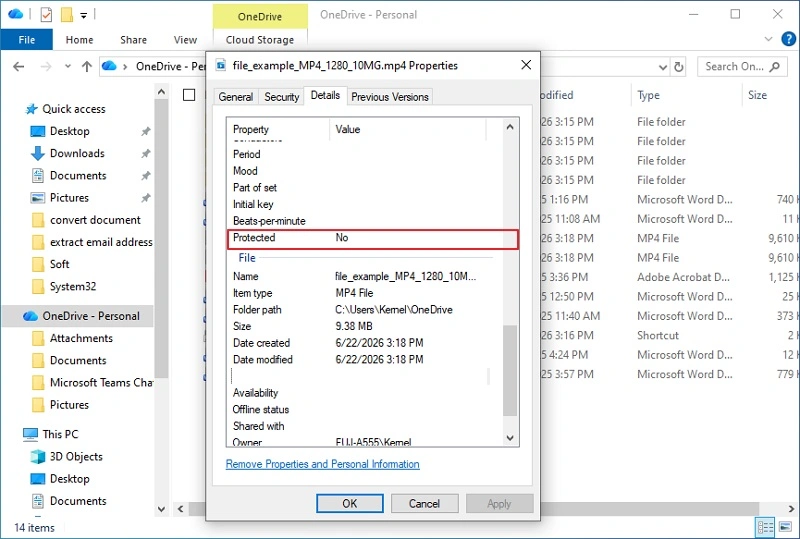Open the recent locations dropdown arrow
Viewport: 800px width, 539px height.
tap(68, 66)
